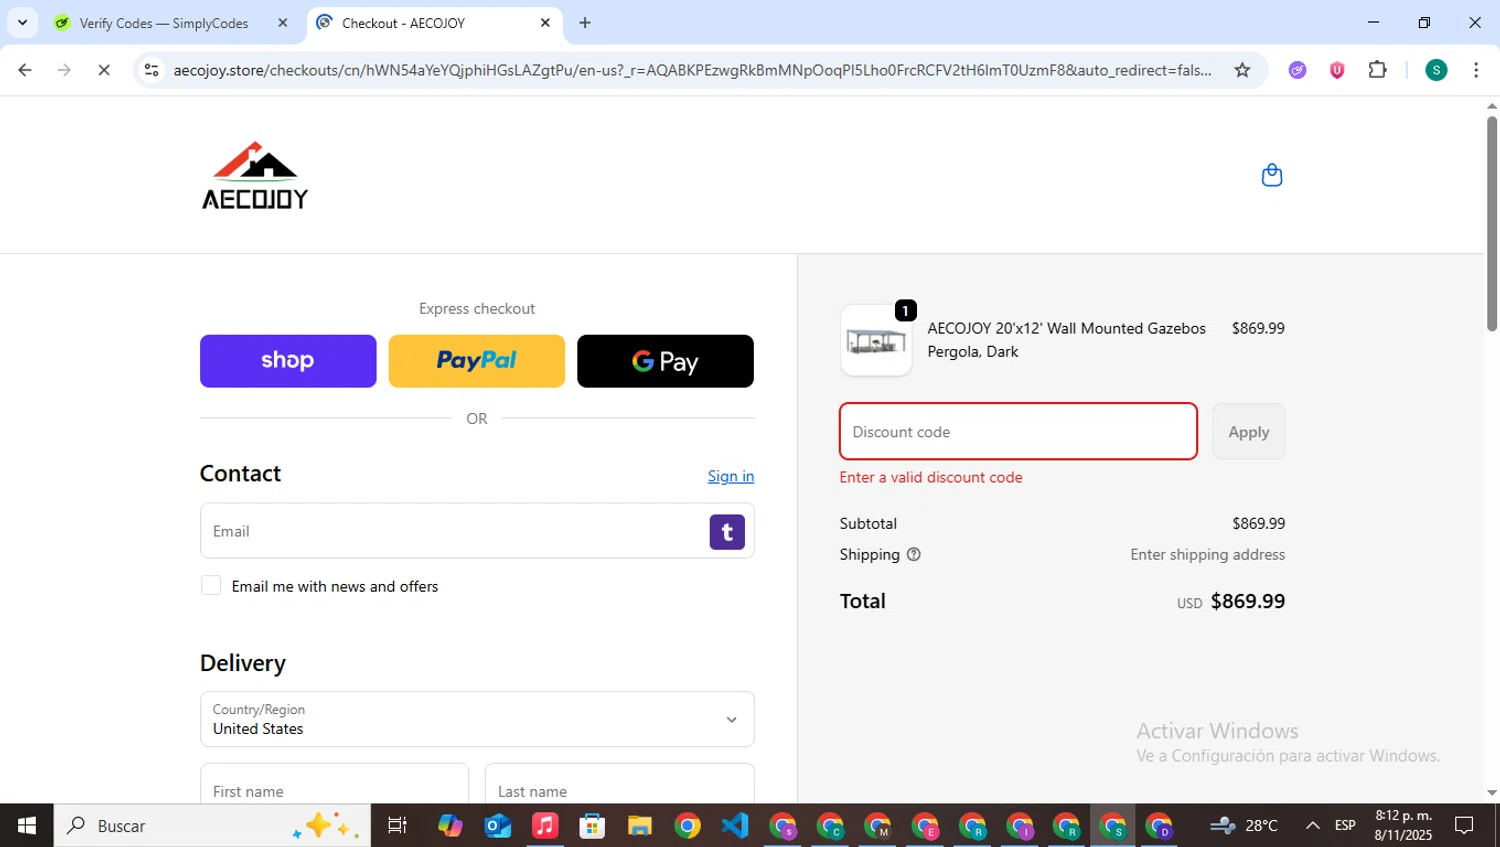
Task: Click the Apply discount button
Action: coord(1249,432)
